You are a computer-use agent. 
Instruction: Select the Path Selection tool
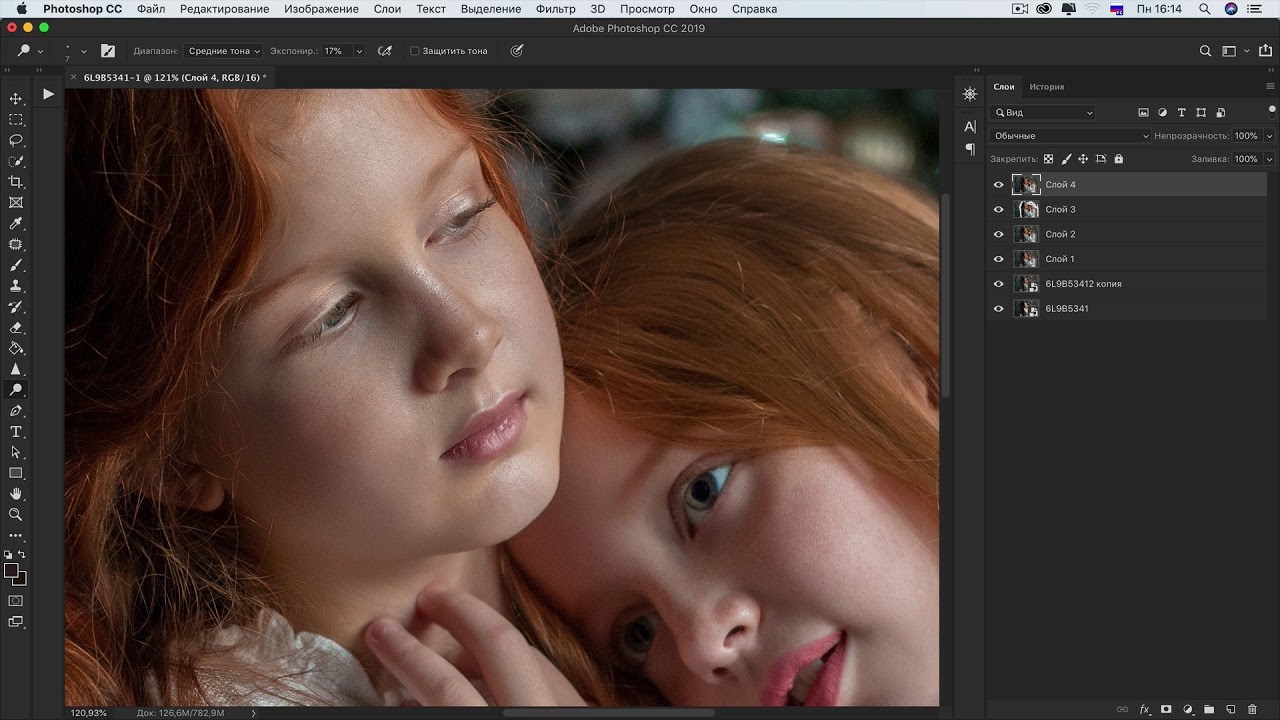[x=16, y=452]
